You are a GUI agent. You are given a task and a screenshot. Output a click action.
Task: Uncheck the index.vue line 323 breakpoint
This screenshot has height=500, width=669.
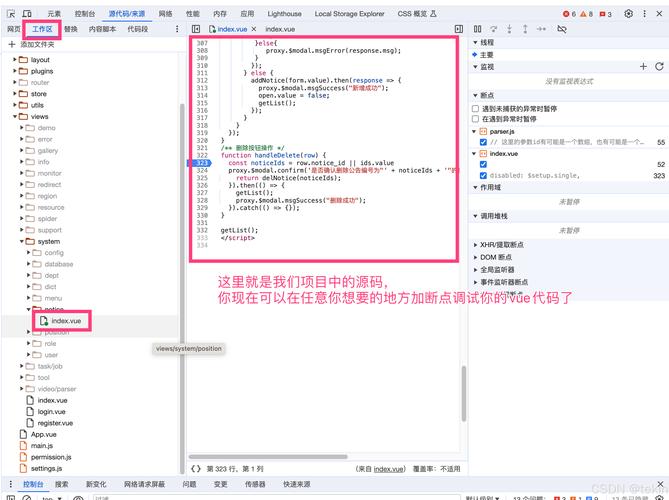point(483,175)
